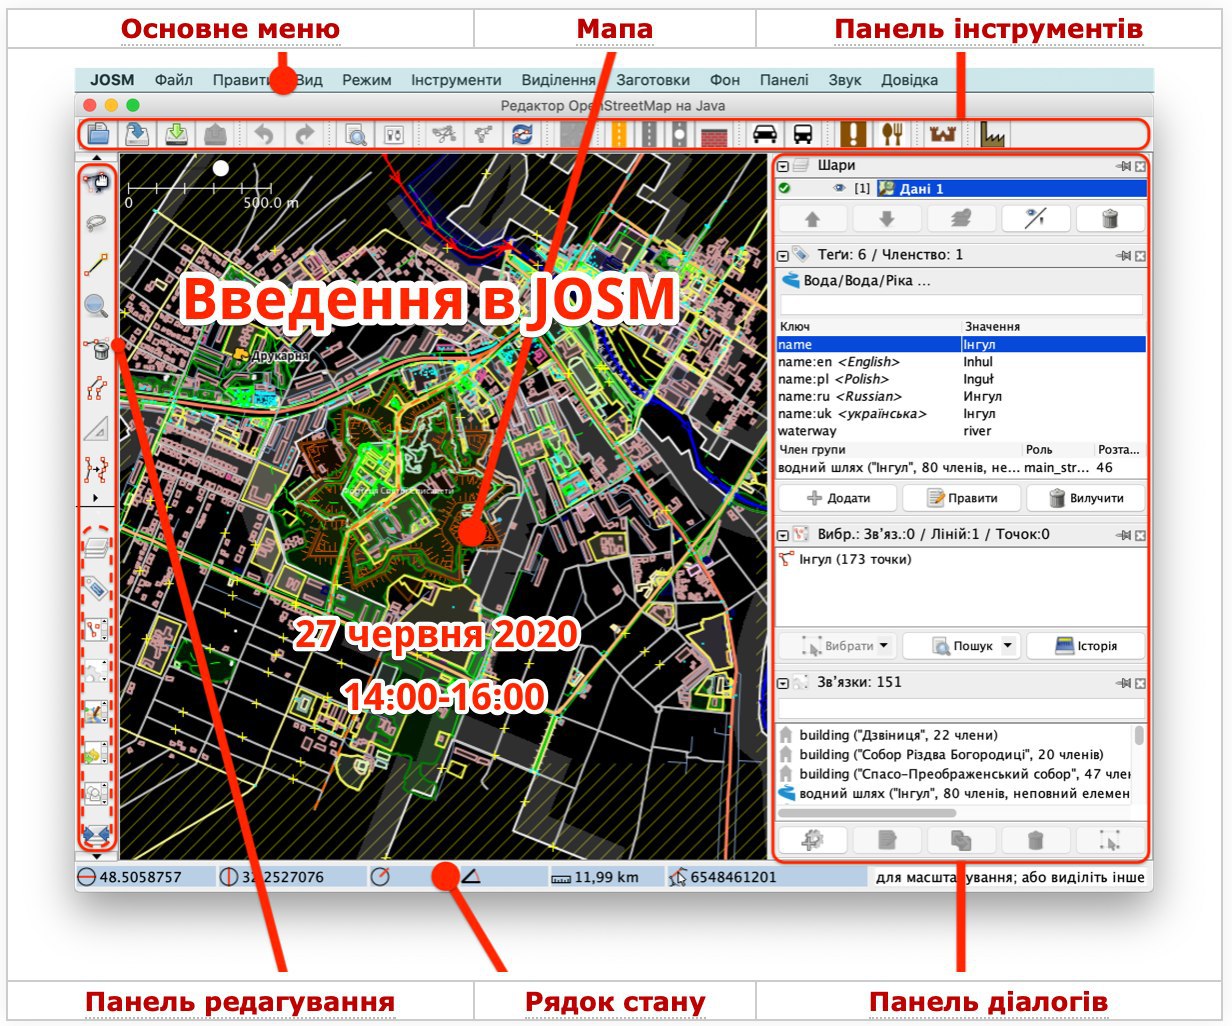Collapse the Вибр. selection panel
This screenshot has height=1026, width=1232.
tap(783, 535)
